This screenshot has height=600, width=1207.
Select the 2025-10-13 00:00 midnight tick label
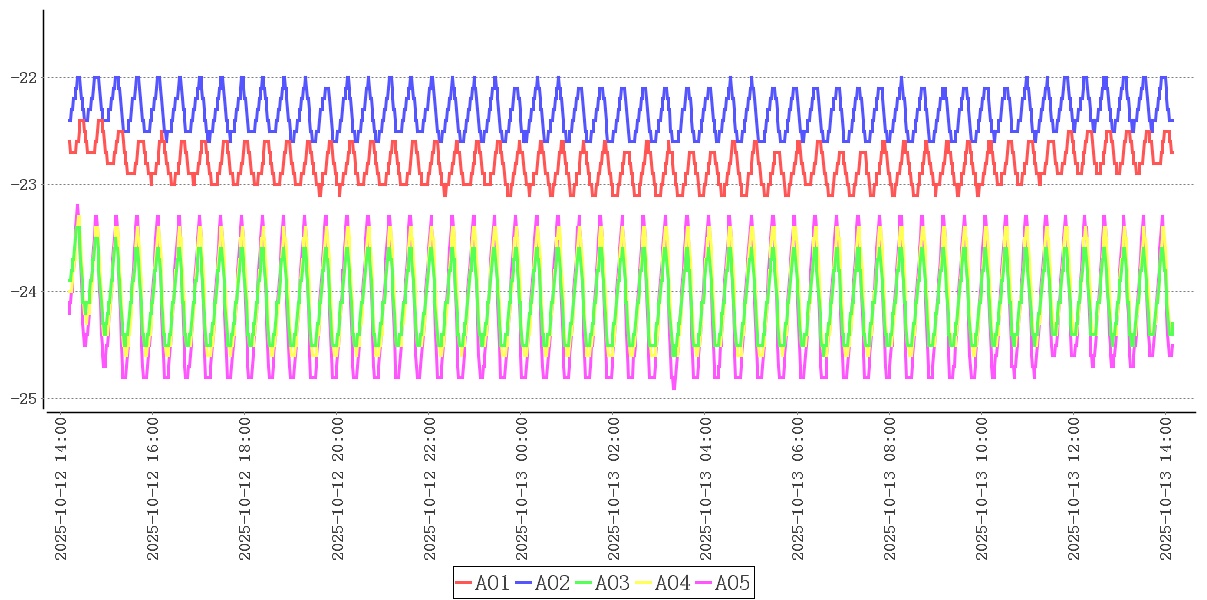(x=522, y=489)
